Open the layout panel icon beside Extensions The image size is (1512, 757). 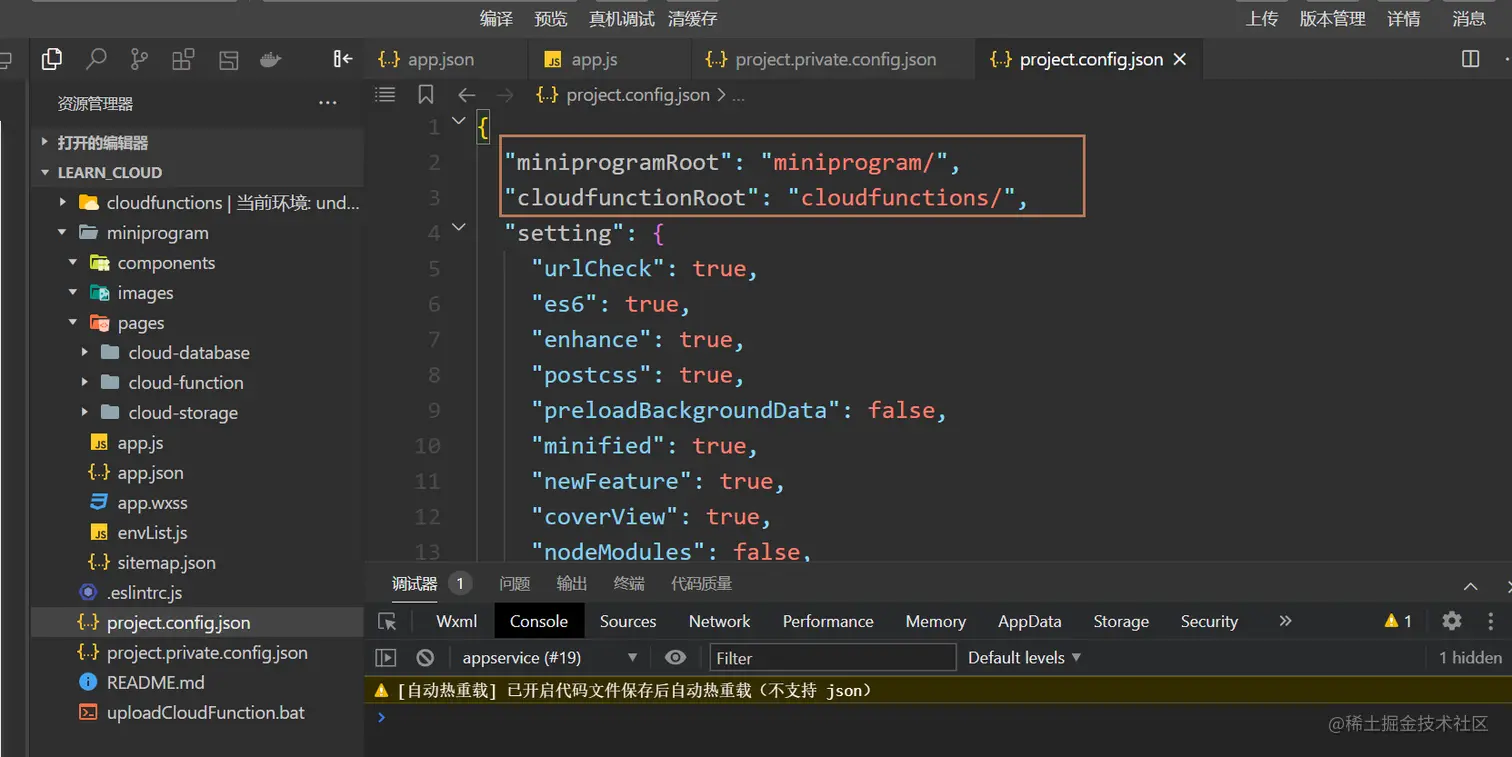(229, 59)
